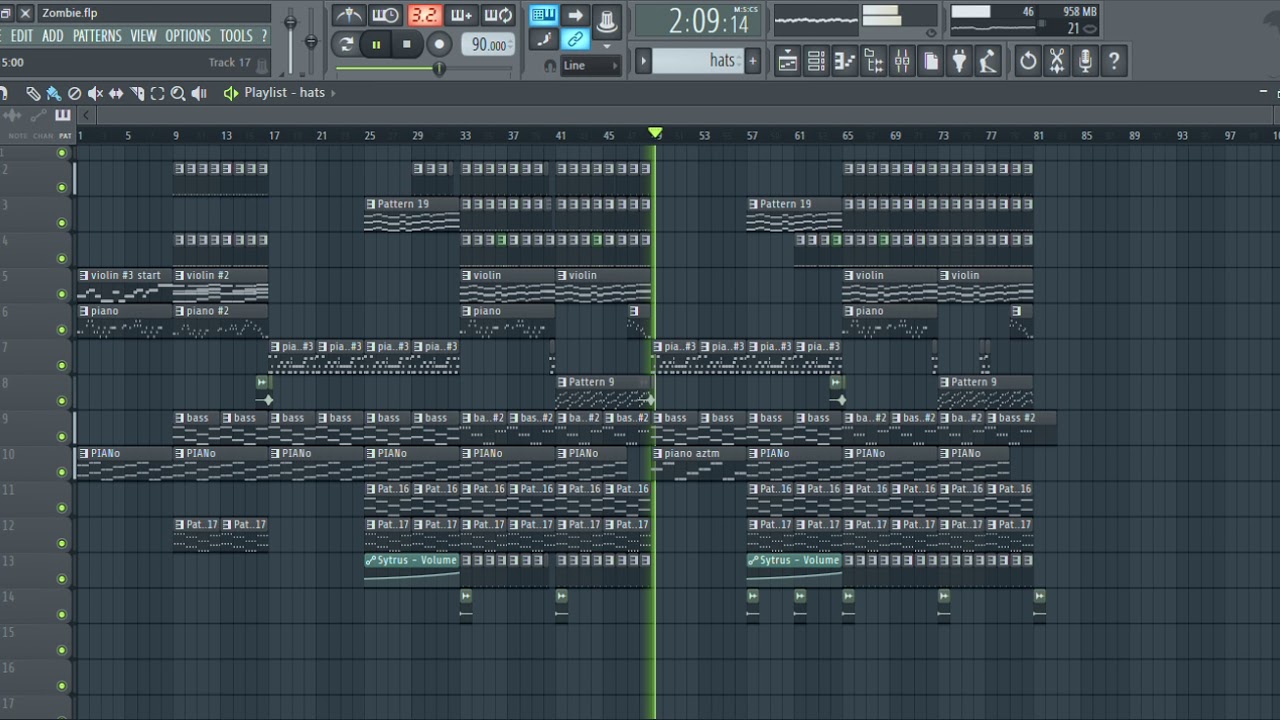Toggle loop recording icon
Image resolution: width=1280 pixels, height=720 pixels.
click(497, 15)
